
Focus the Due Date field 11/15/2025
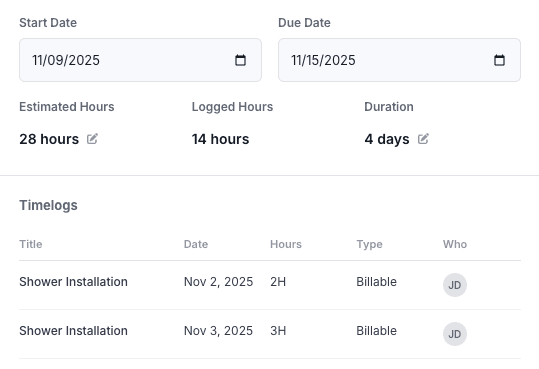[399, 60]
